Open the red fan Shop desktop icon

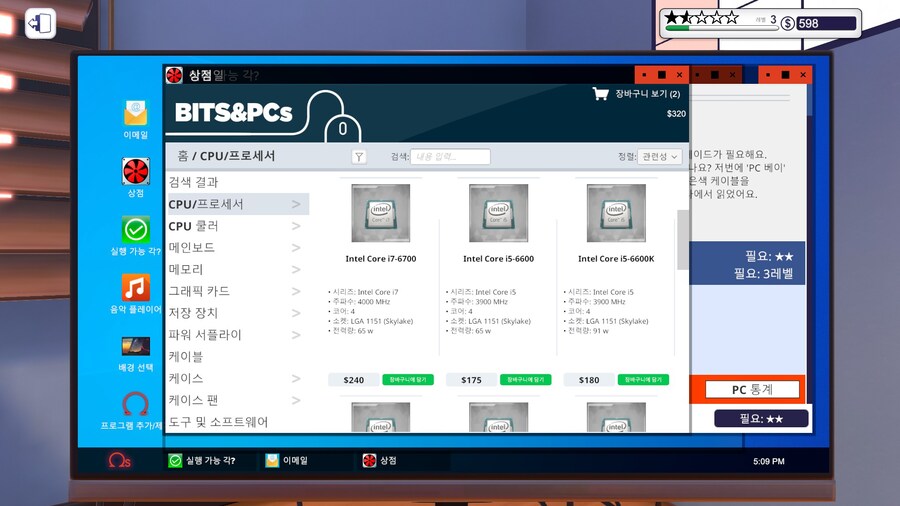(x=136, y=171)
